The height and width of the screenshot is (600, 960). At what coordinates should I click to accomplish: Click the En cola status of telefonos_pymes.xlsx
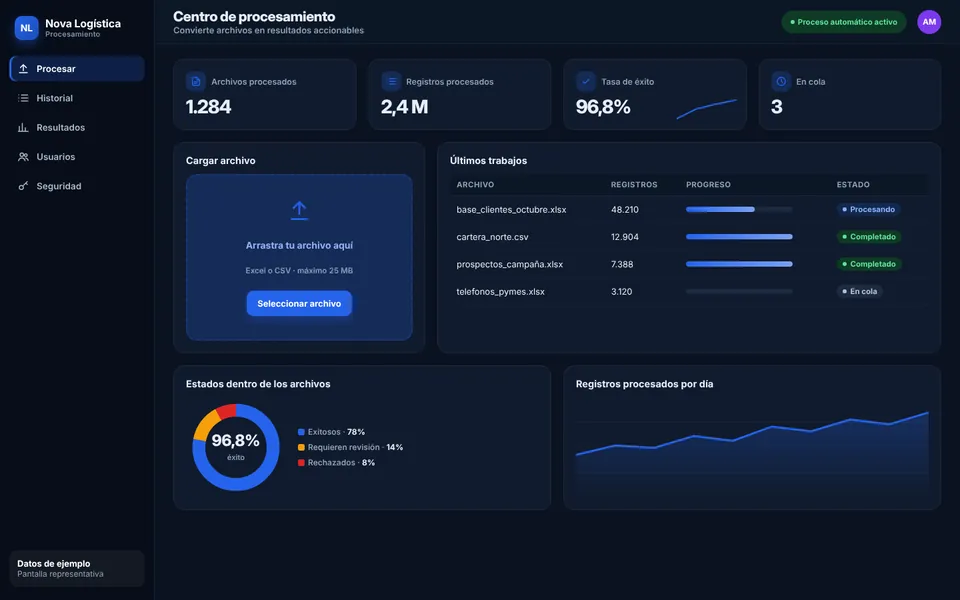[x=860, y=291]
